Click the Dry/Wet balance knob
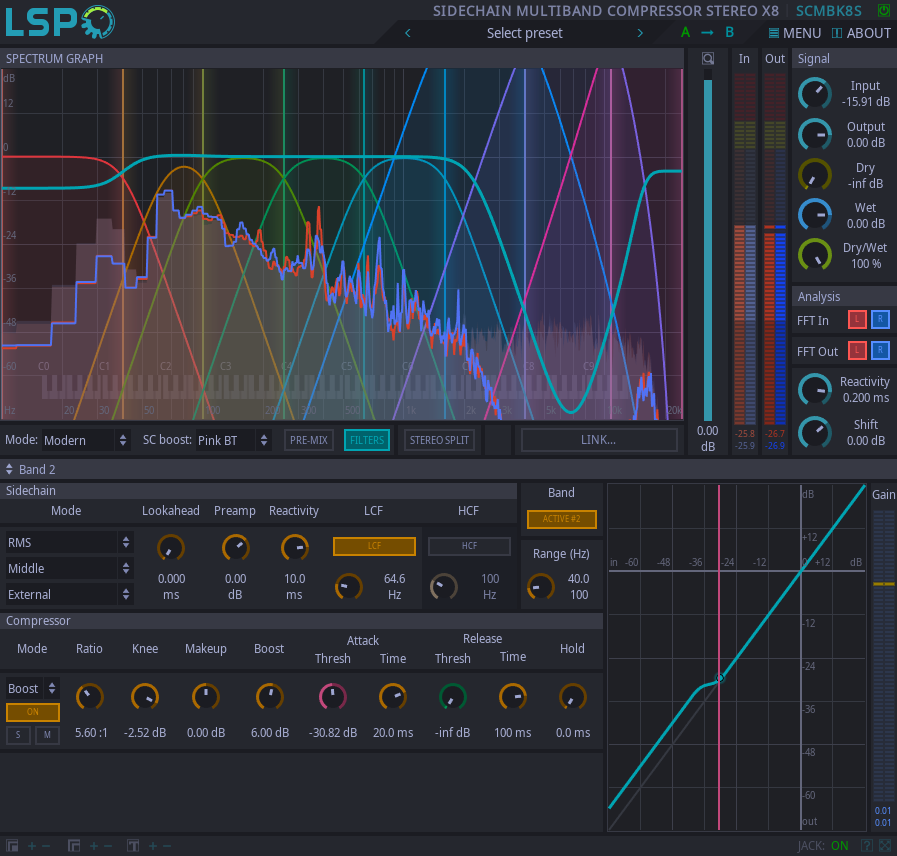The height and width of the screenshot is (856, 897). [815, 255]
